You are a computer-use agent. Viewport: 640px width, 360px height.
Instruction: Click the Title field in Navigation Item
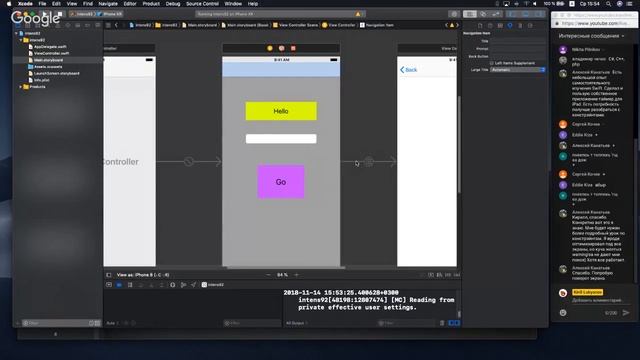click(x=518, y=41)
